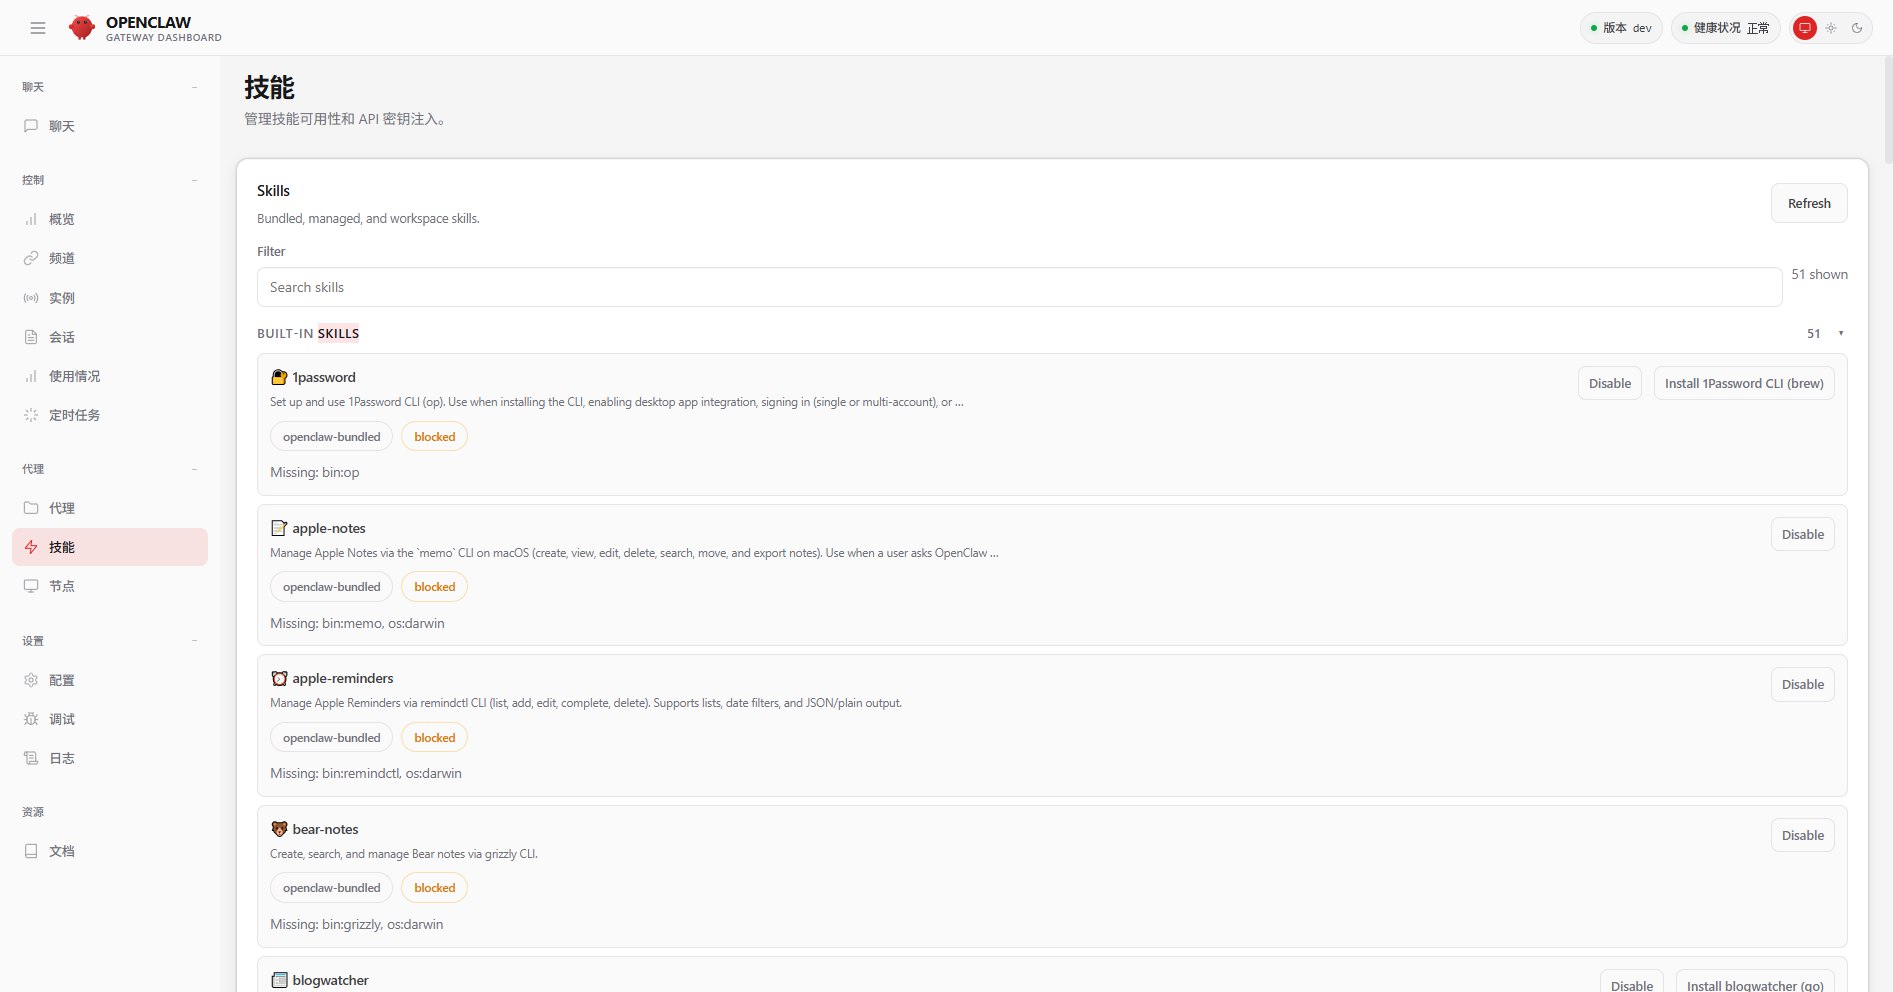1893x992 pixels.
Task: Click the 使用情况 chart icon in sidebar
Action: 31,376
